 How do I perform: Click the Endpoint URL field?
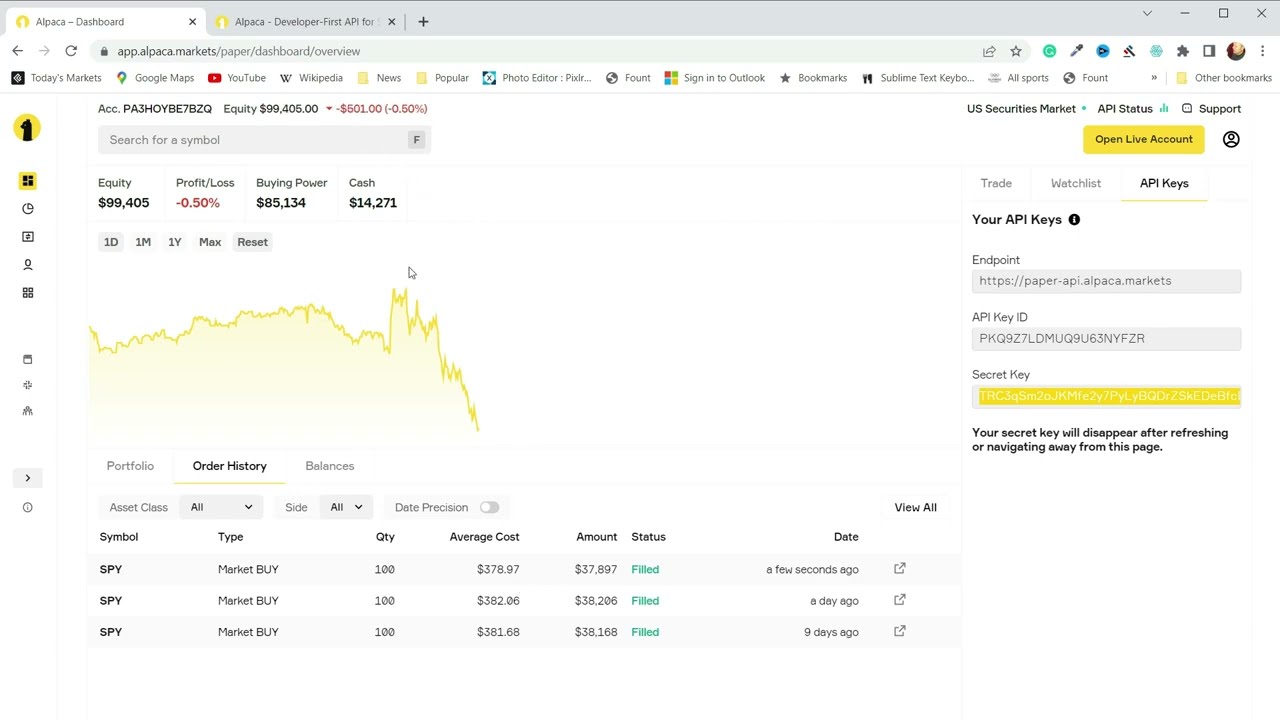(x=1106, y=281)
